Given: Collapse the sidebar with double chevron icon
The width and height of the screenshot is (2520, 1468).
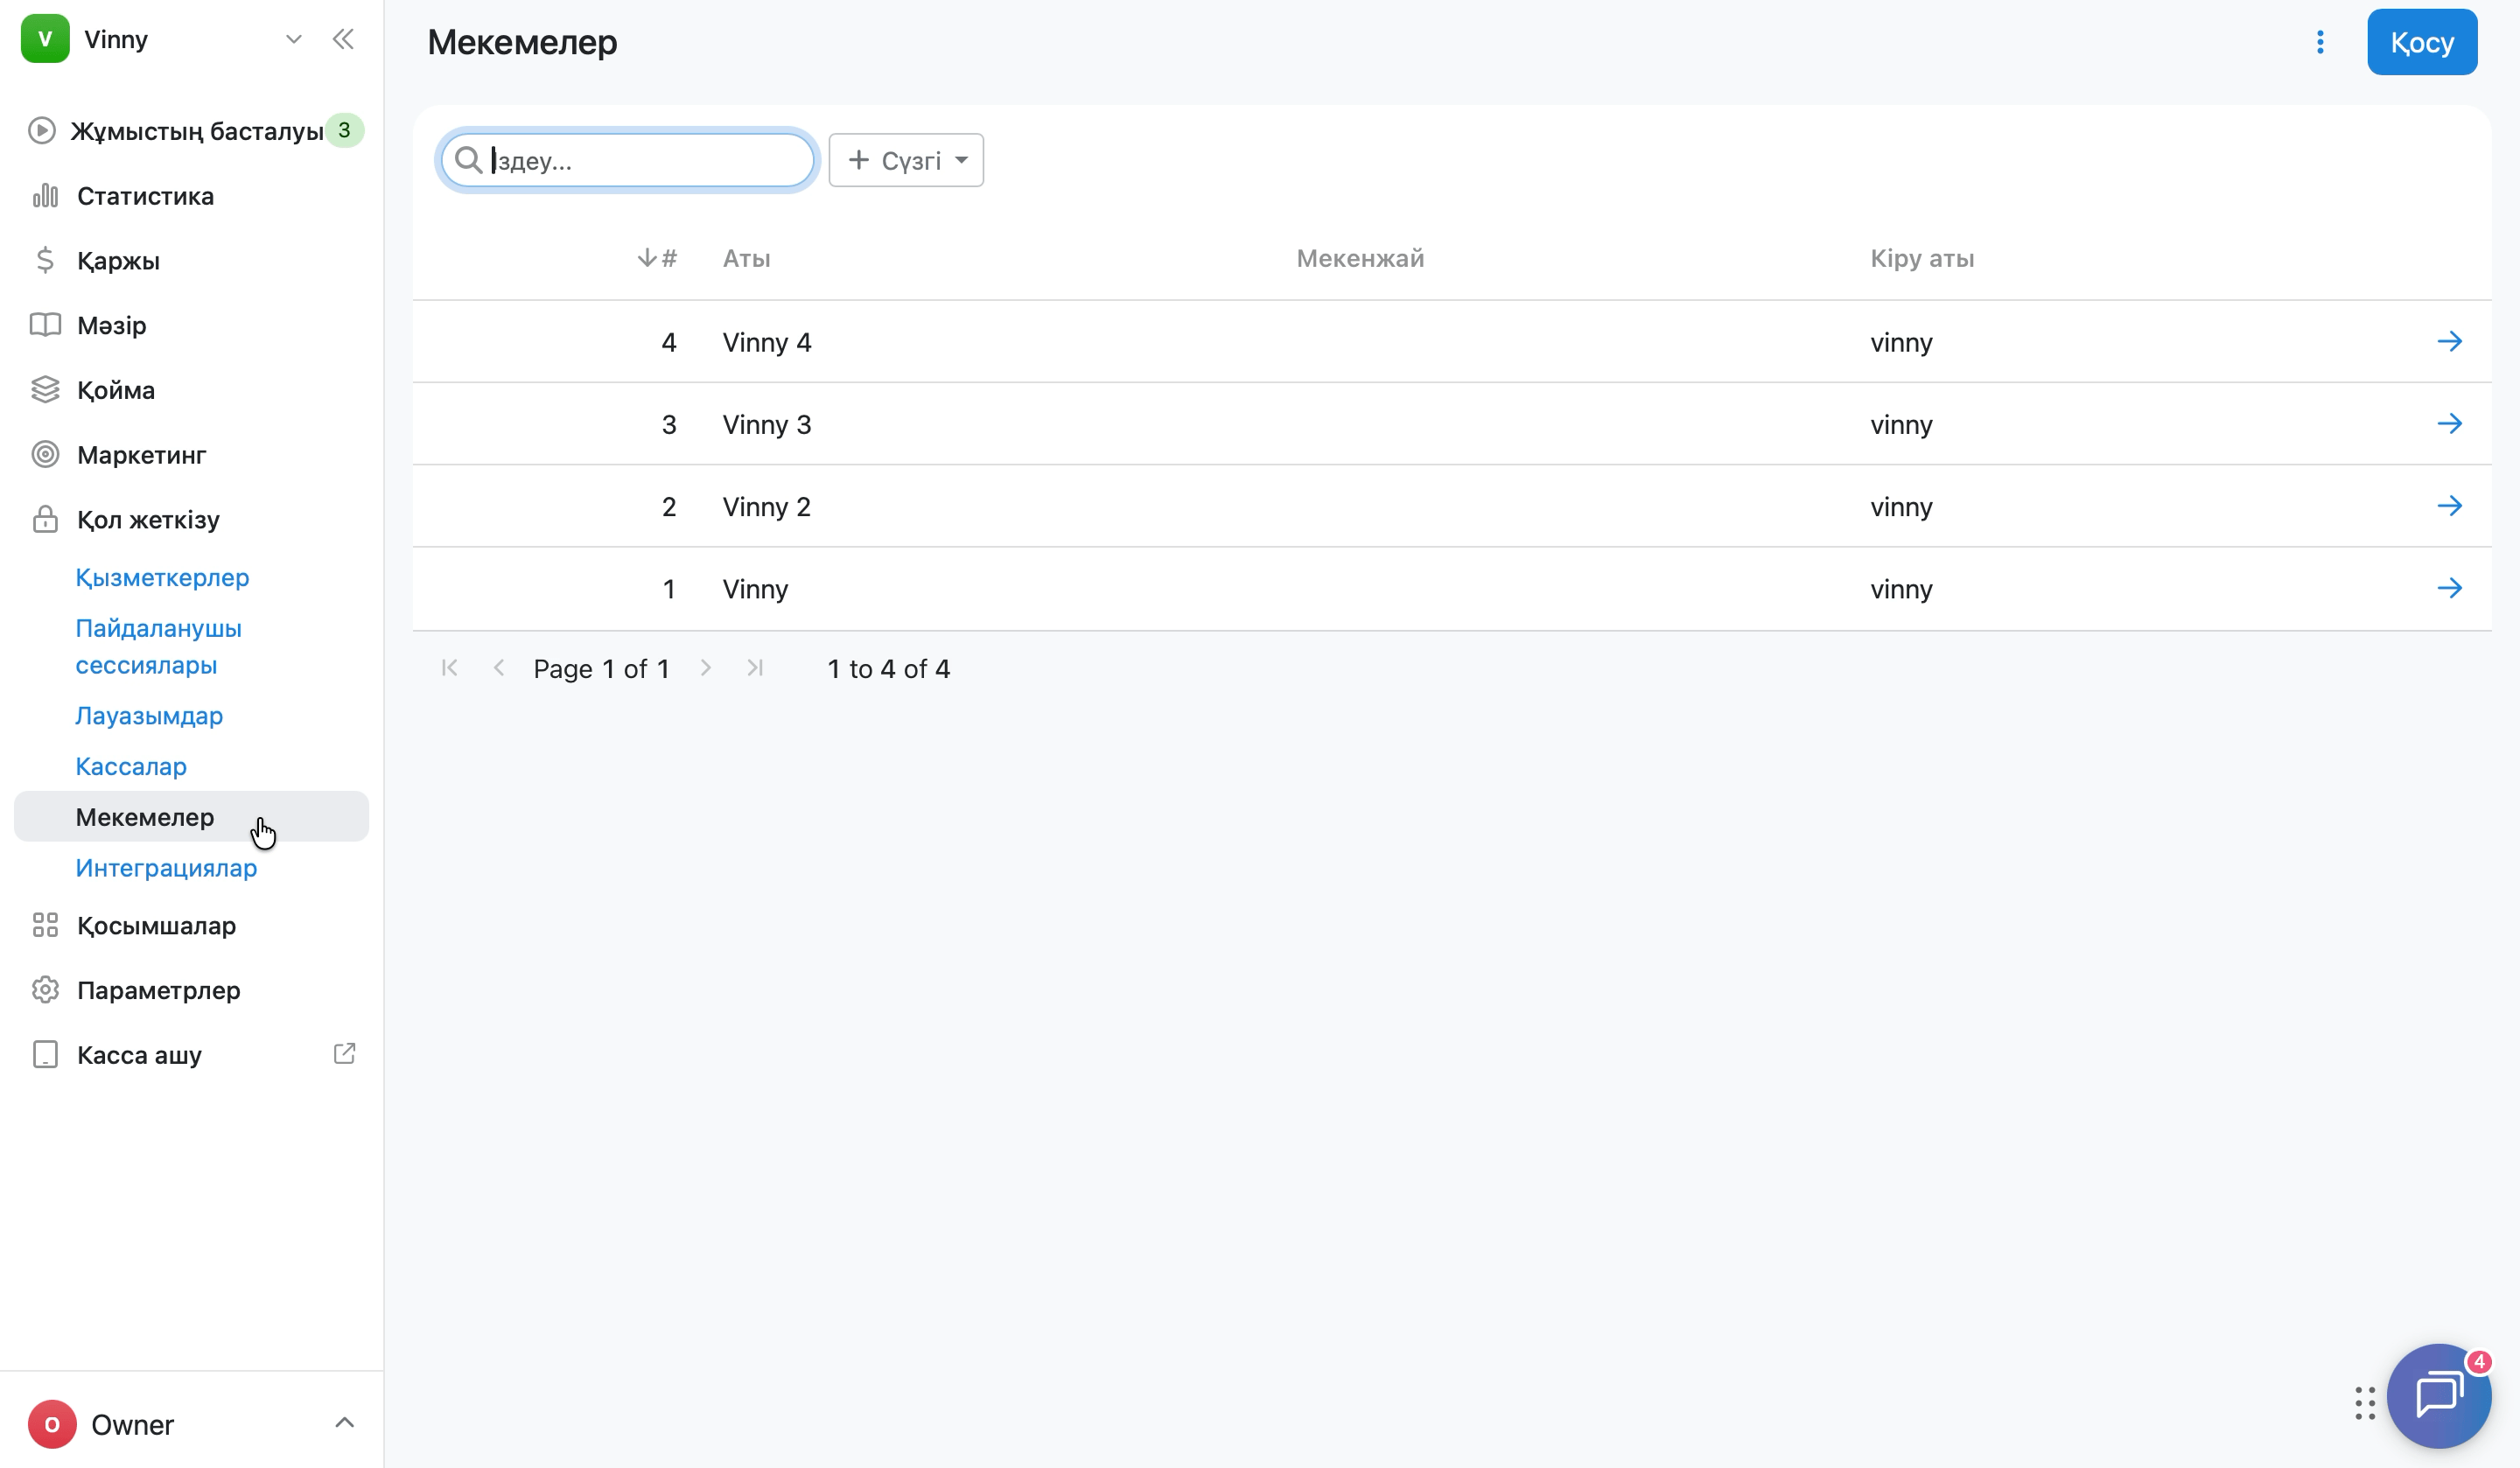Looking at the screenshot, I should (343, 39).
